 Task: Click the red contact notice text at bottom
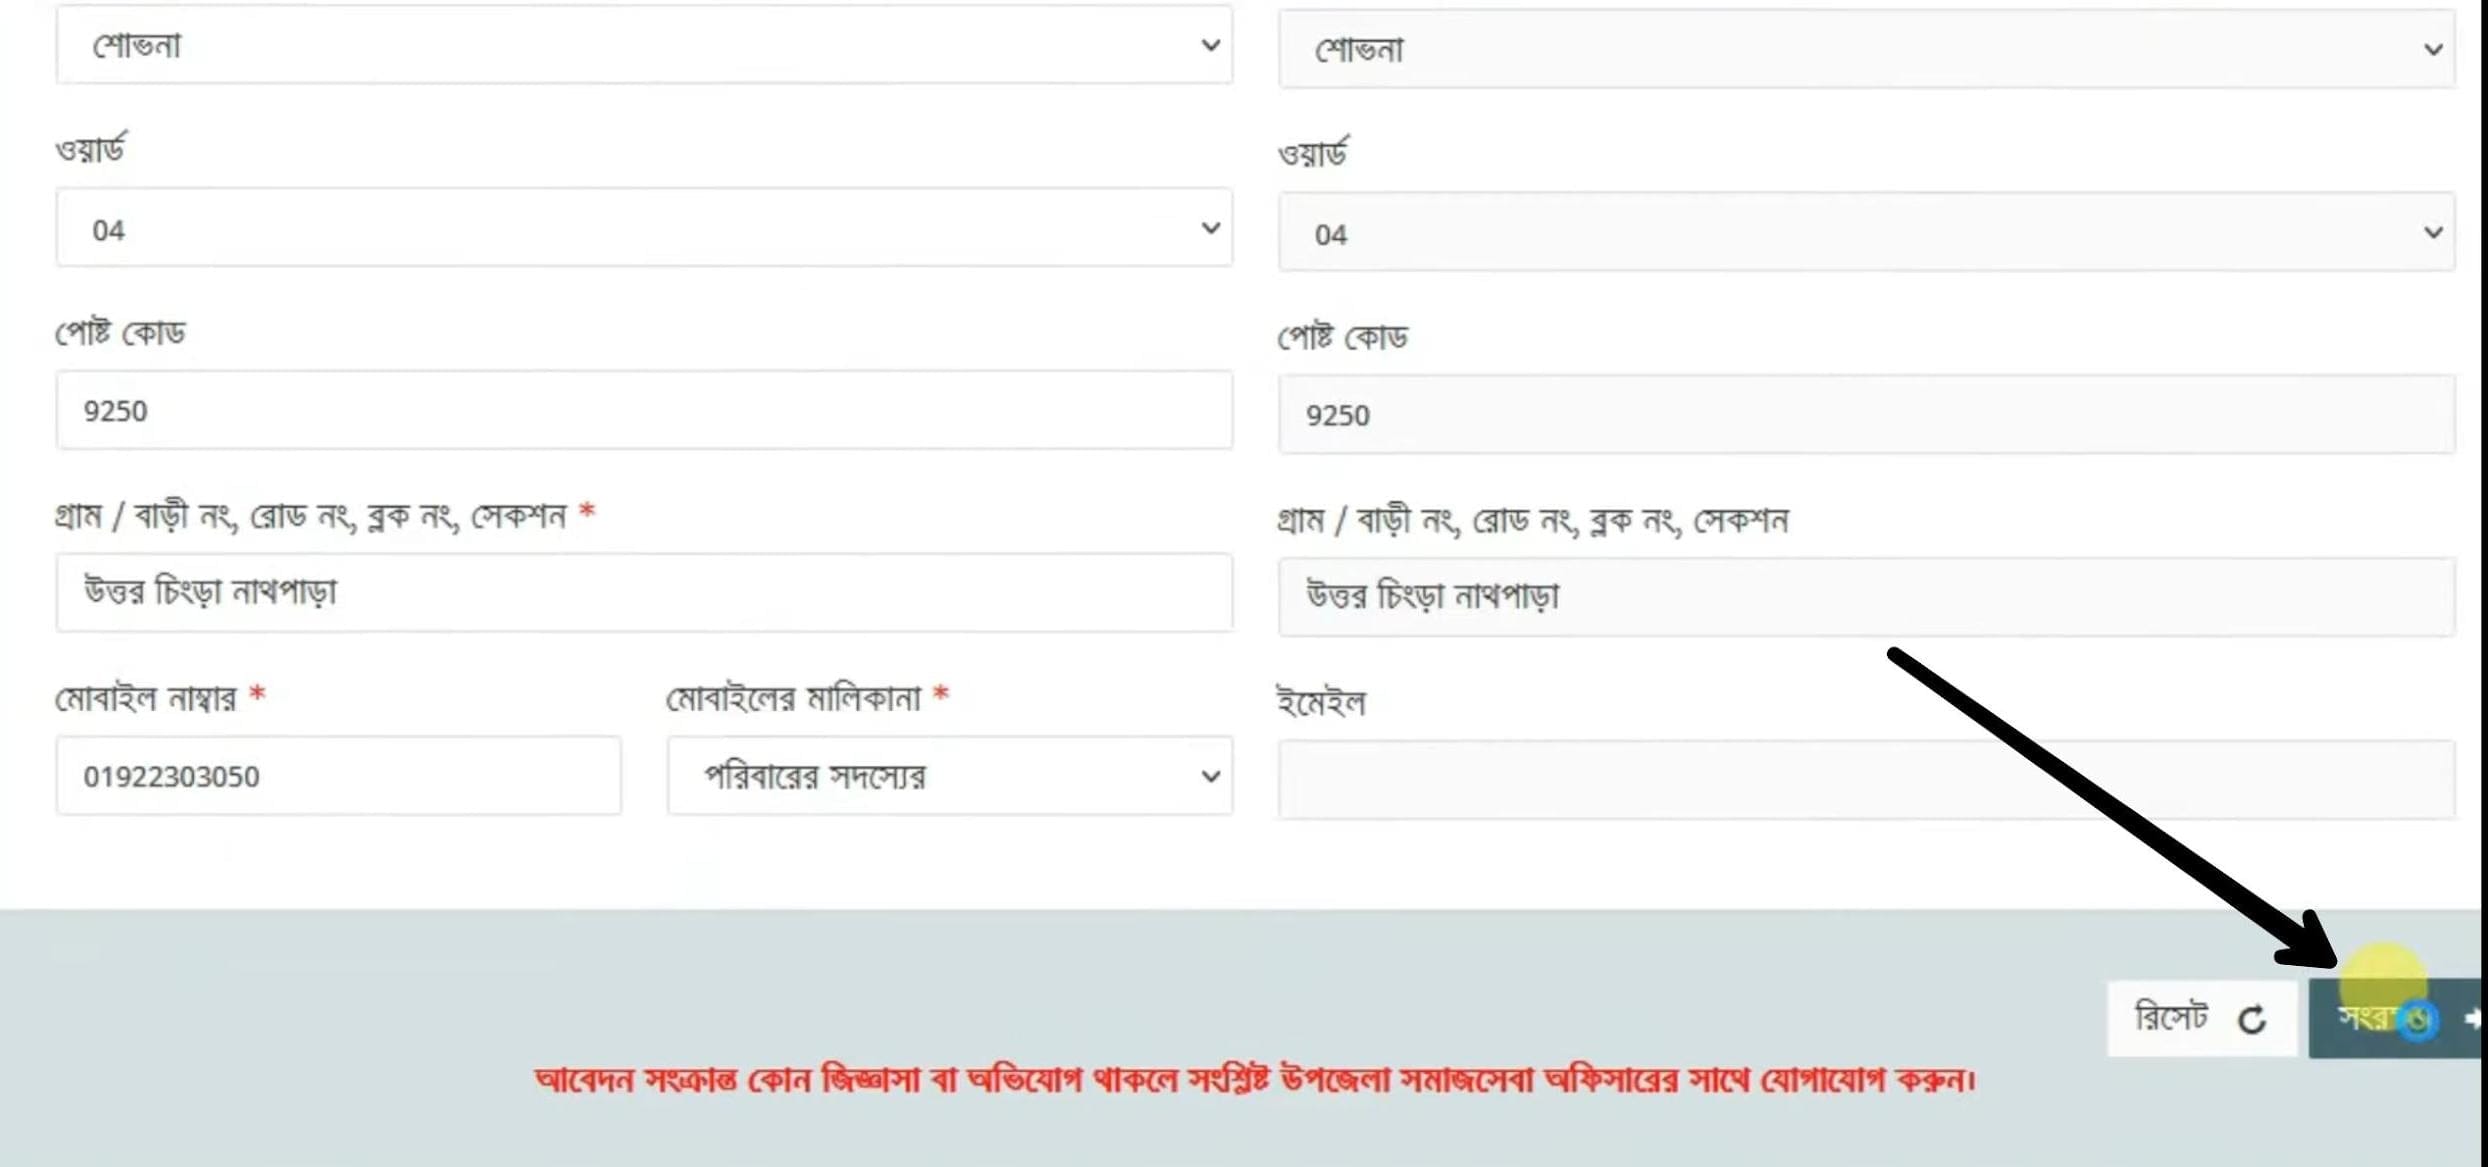[x=1255, y=1080]
